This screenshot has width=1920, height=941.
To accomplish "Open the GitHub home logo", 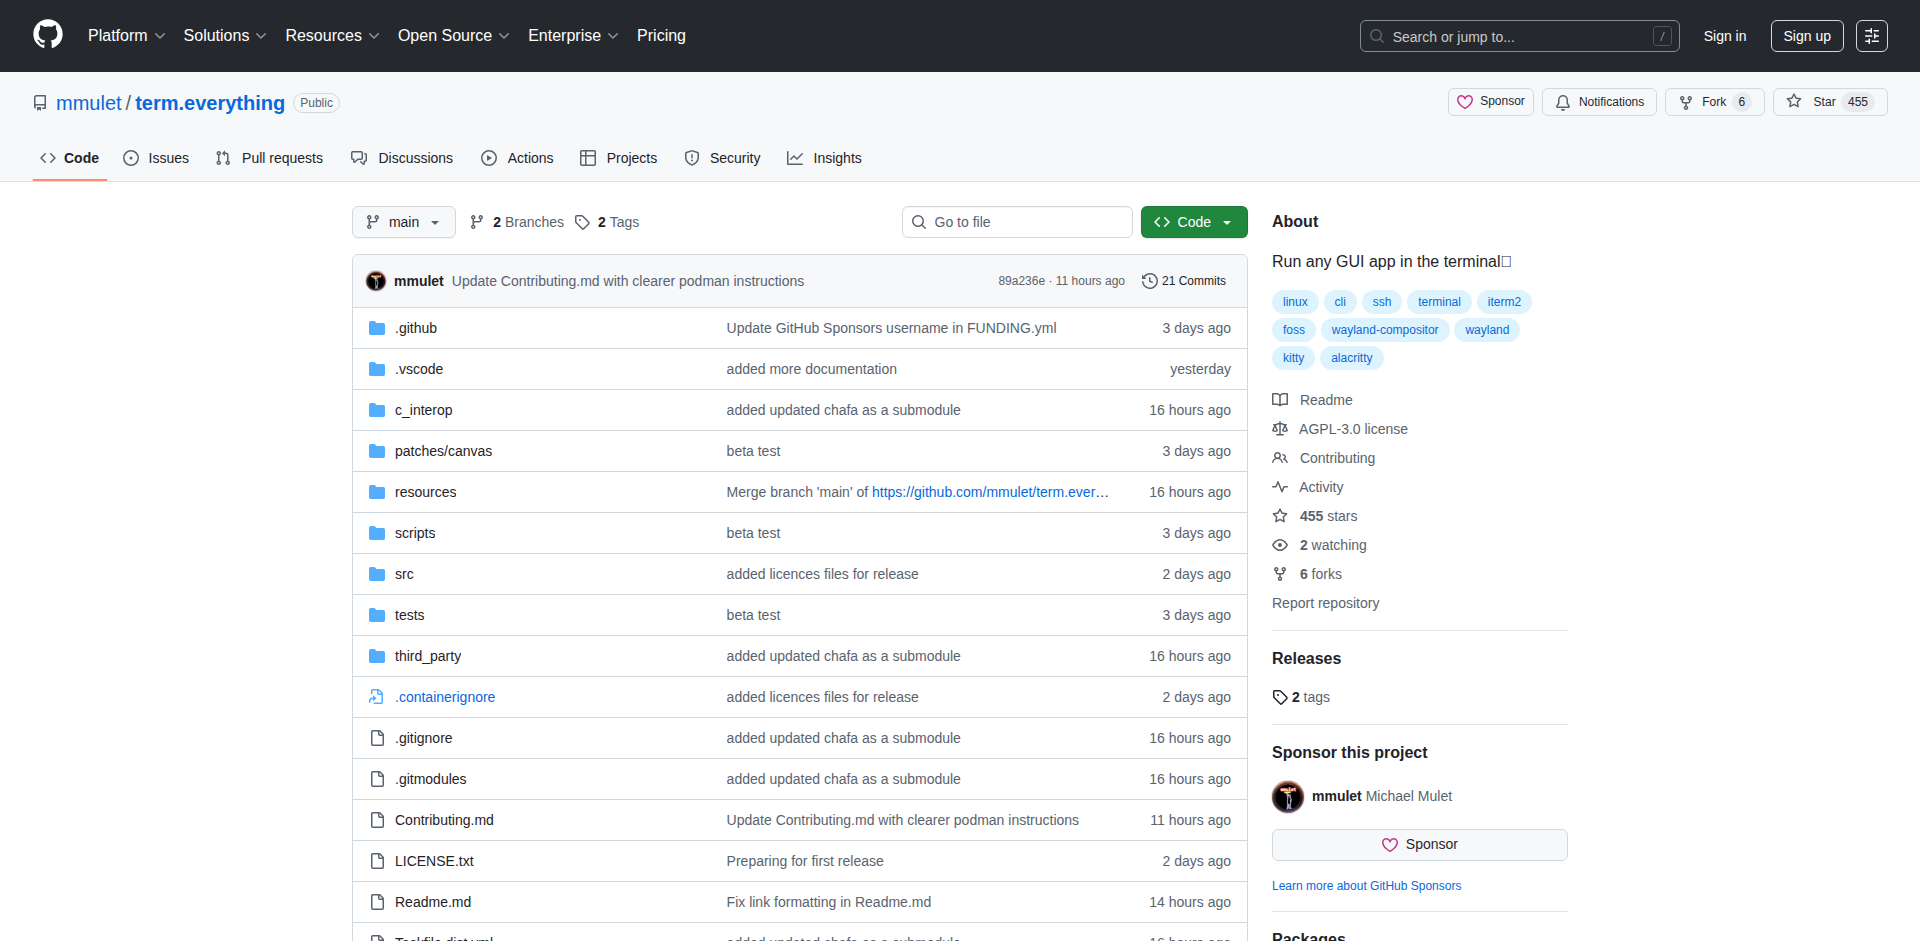I will (48, 35).
